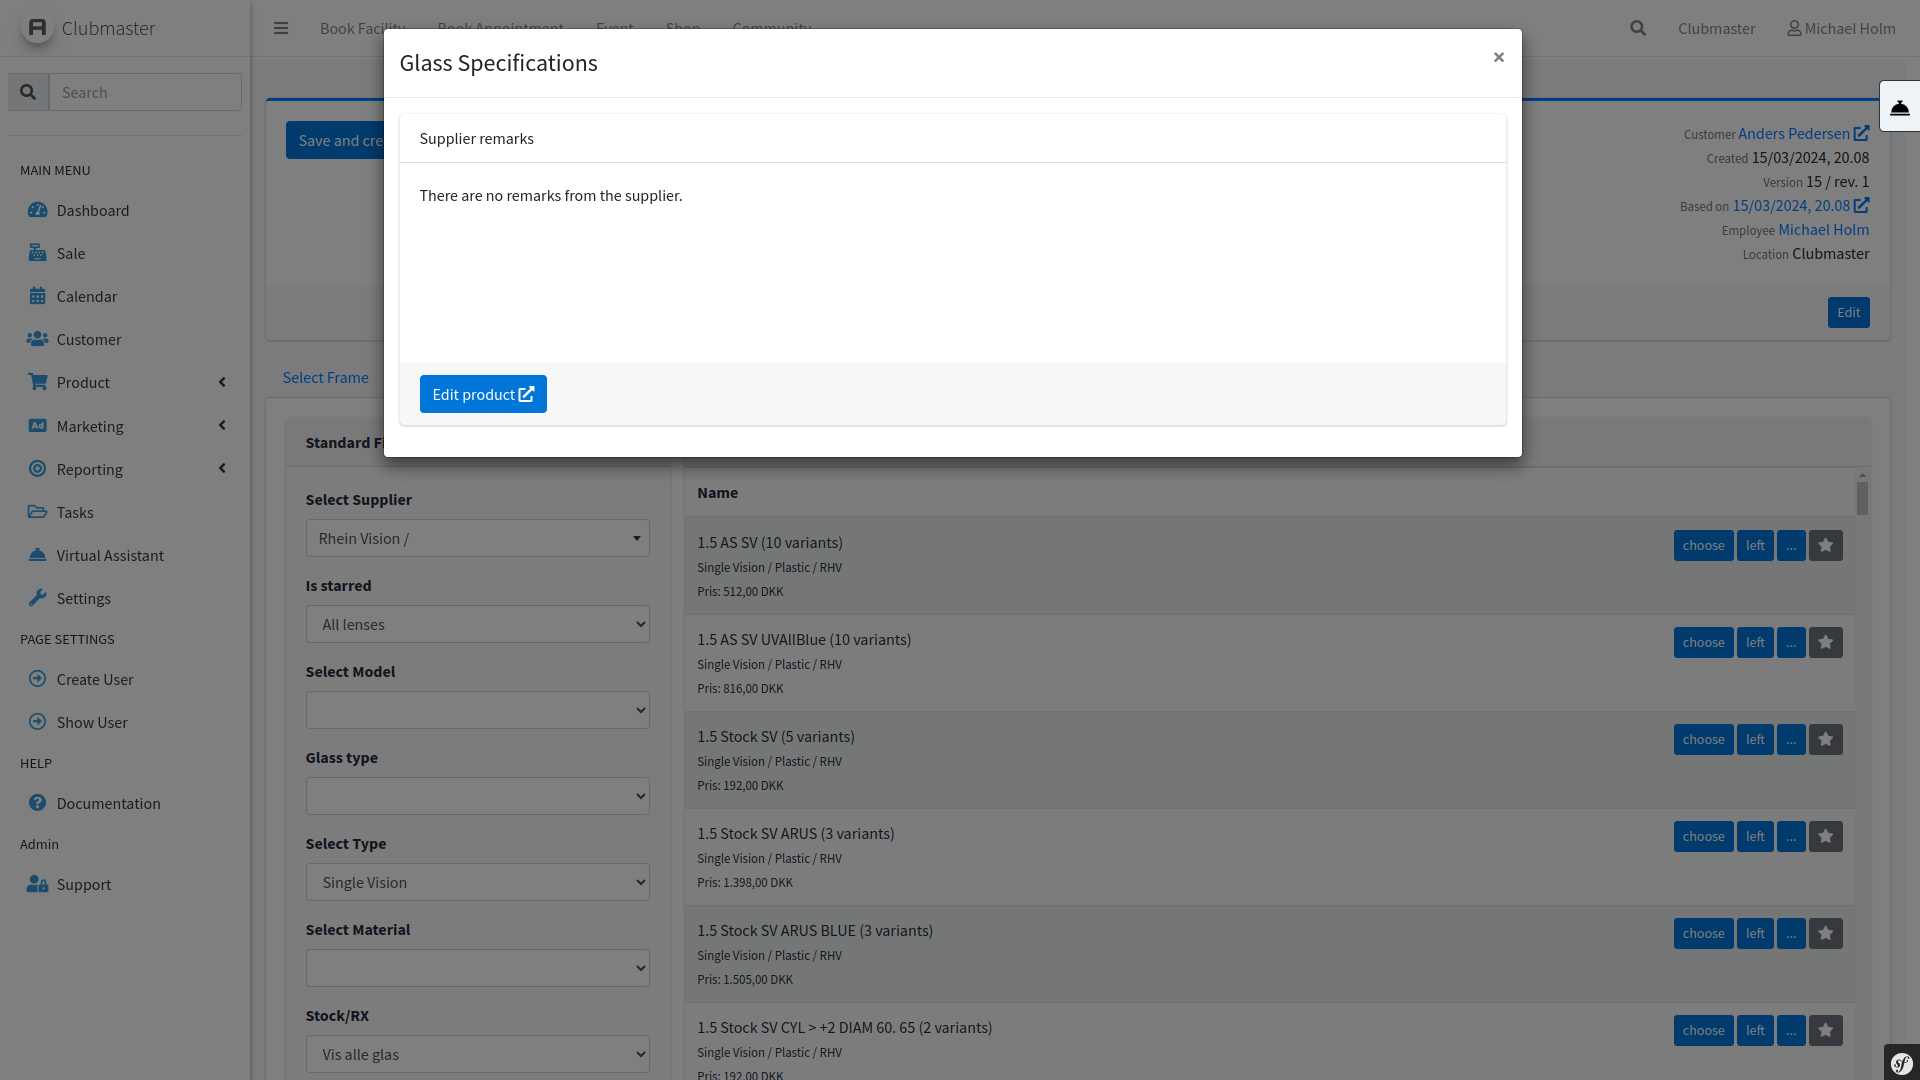
Task: Open Dashboard from the sidebar
Action: click(93, 210)
